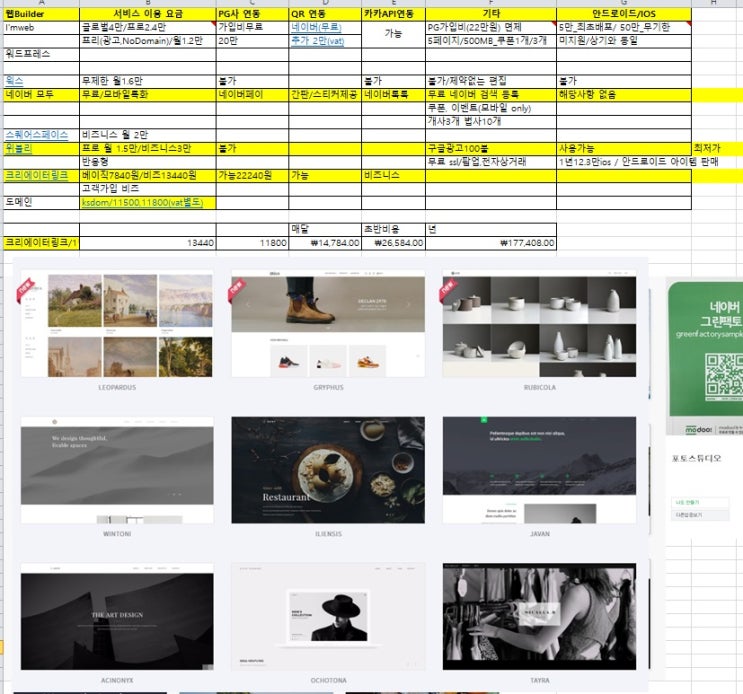Select the 해당사항 없음 cell
The height and width of the screenshot is (694, 743).
[624, 95]
